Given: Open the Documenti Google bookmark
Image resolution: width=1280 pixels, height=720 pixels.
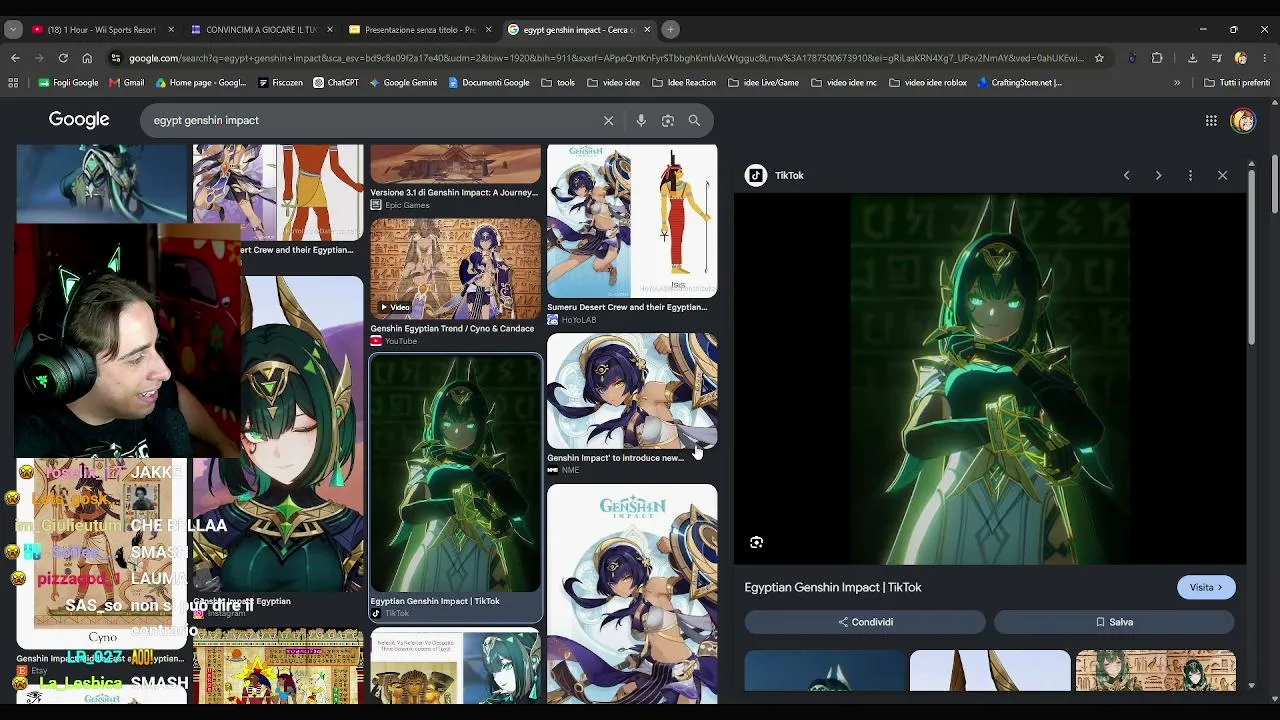Looking at the screenshot, I should click(x=489, y=83).
